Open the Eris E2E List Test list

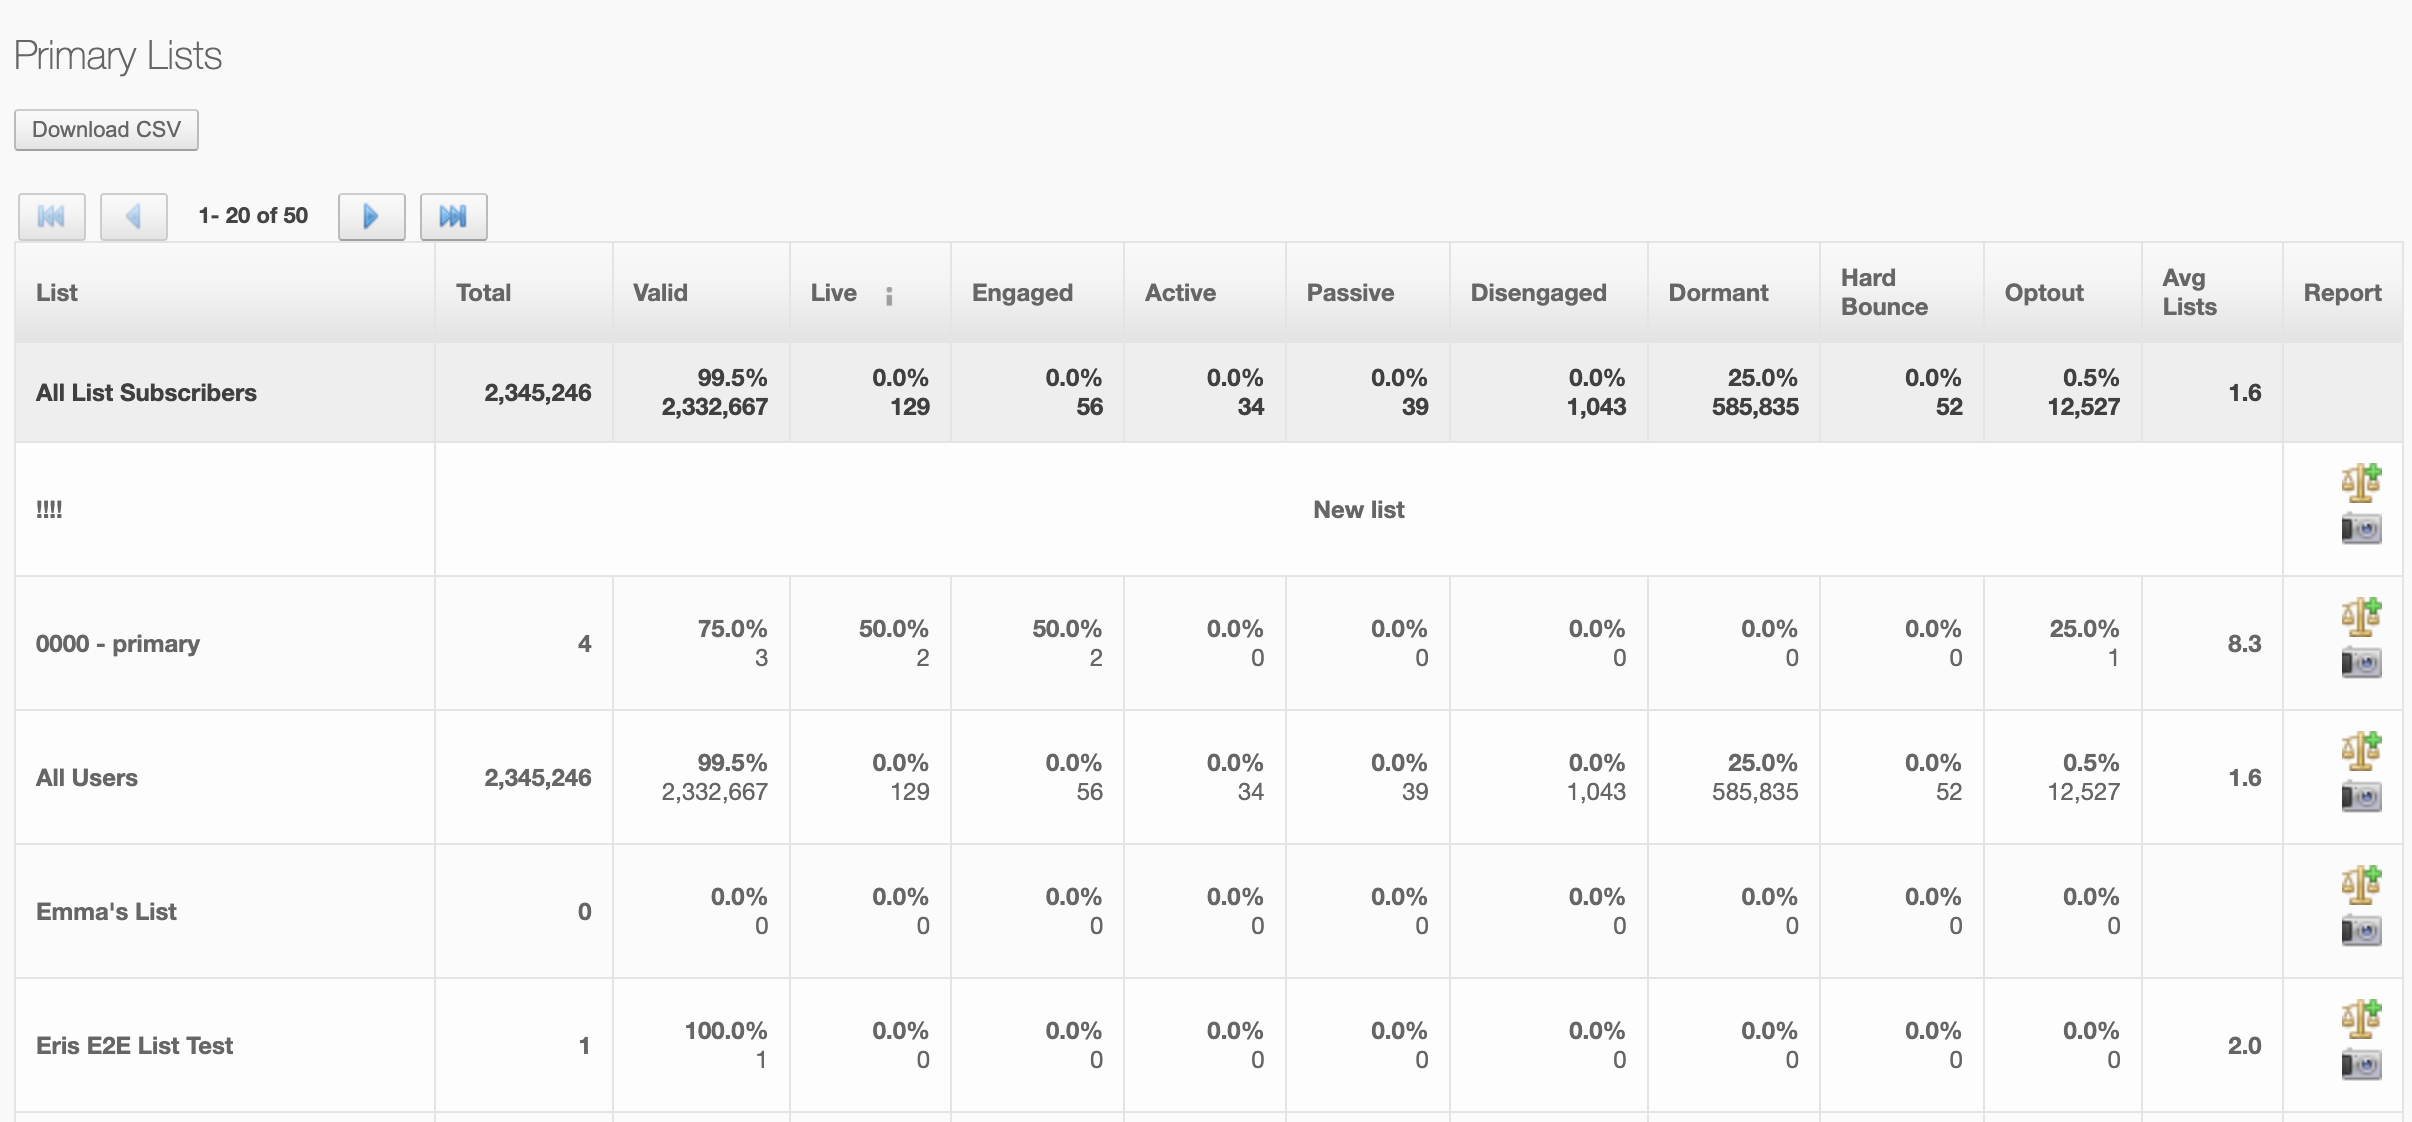(x=134, y=1046)
